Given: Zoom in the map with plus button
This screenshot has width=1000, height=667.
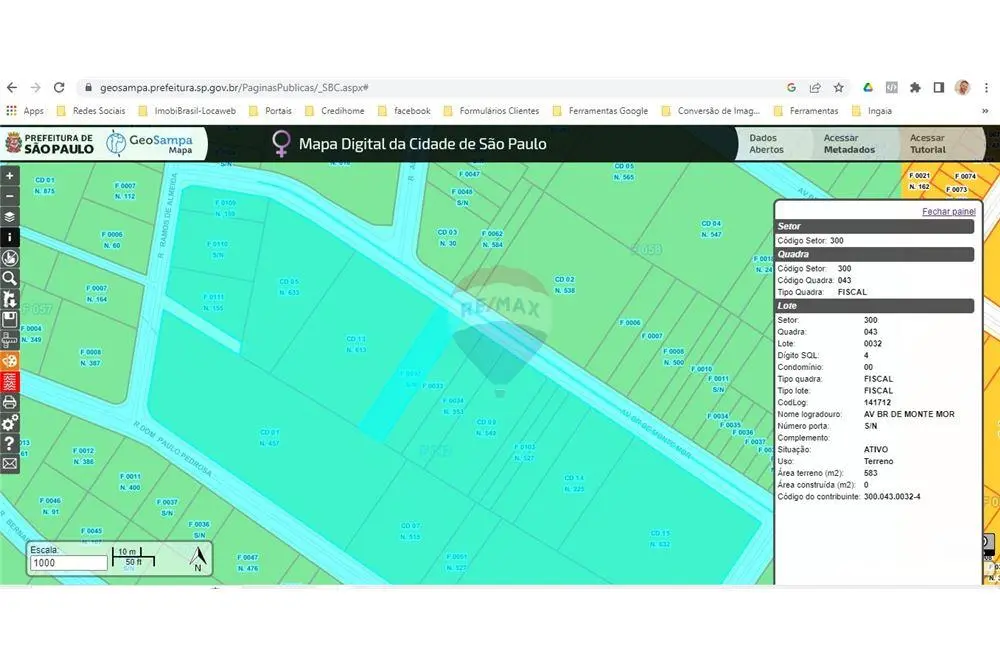Looking at the screenshot, I should (9, 175).
